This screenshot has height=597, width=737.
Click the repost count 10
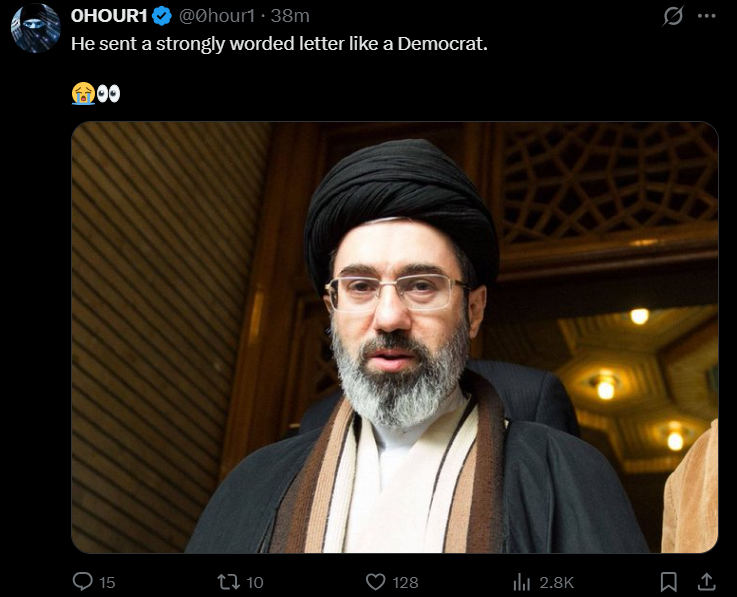tap(255, 583)
